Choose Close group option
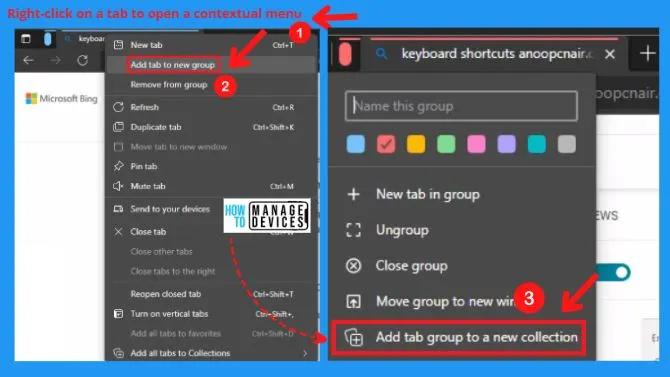The image size is (670, 377). (411, 266)
